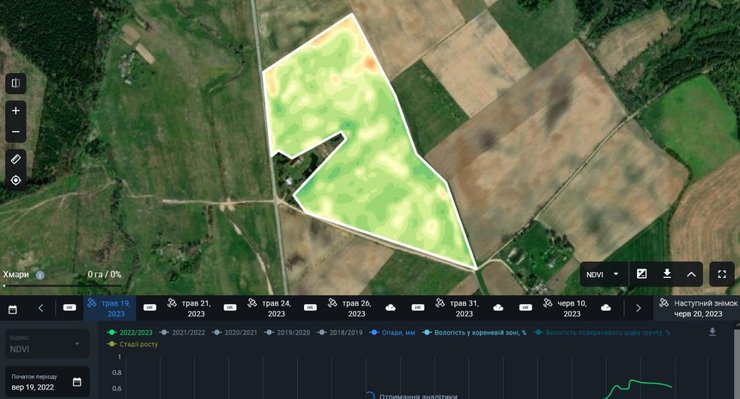Screen dimensions: 740x399
Task: Toggle the 2020/2021 season series
Action: click(235, 332)
